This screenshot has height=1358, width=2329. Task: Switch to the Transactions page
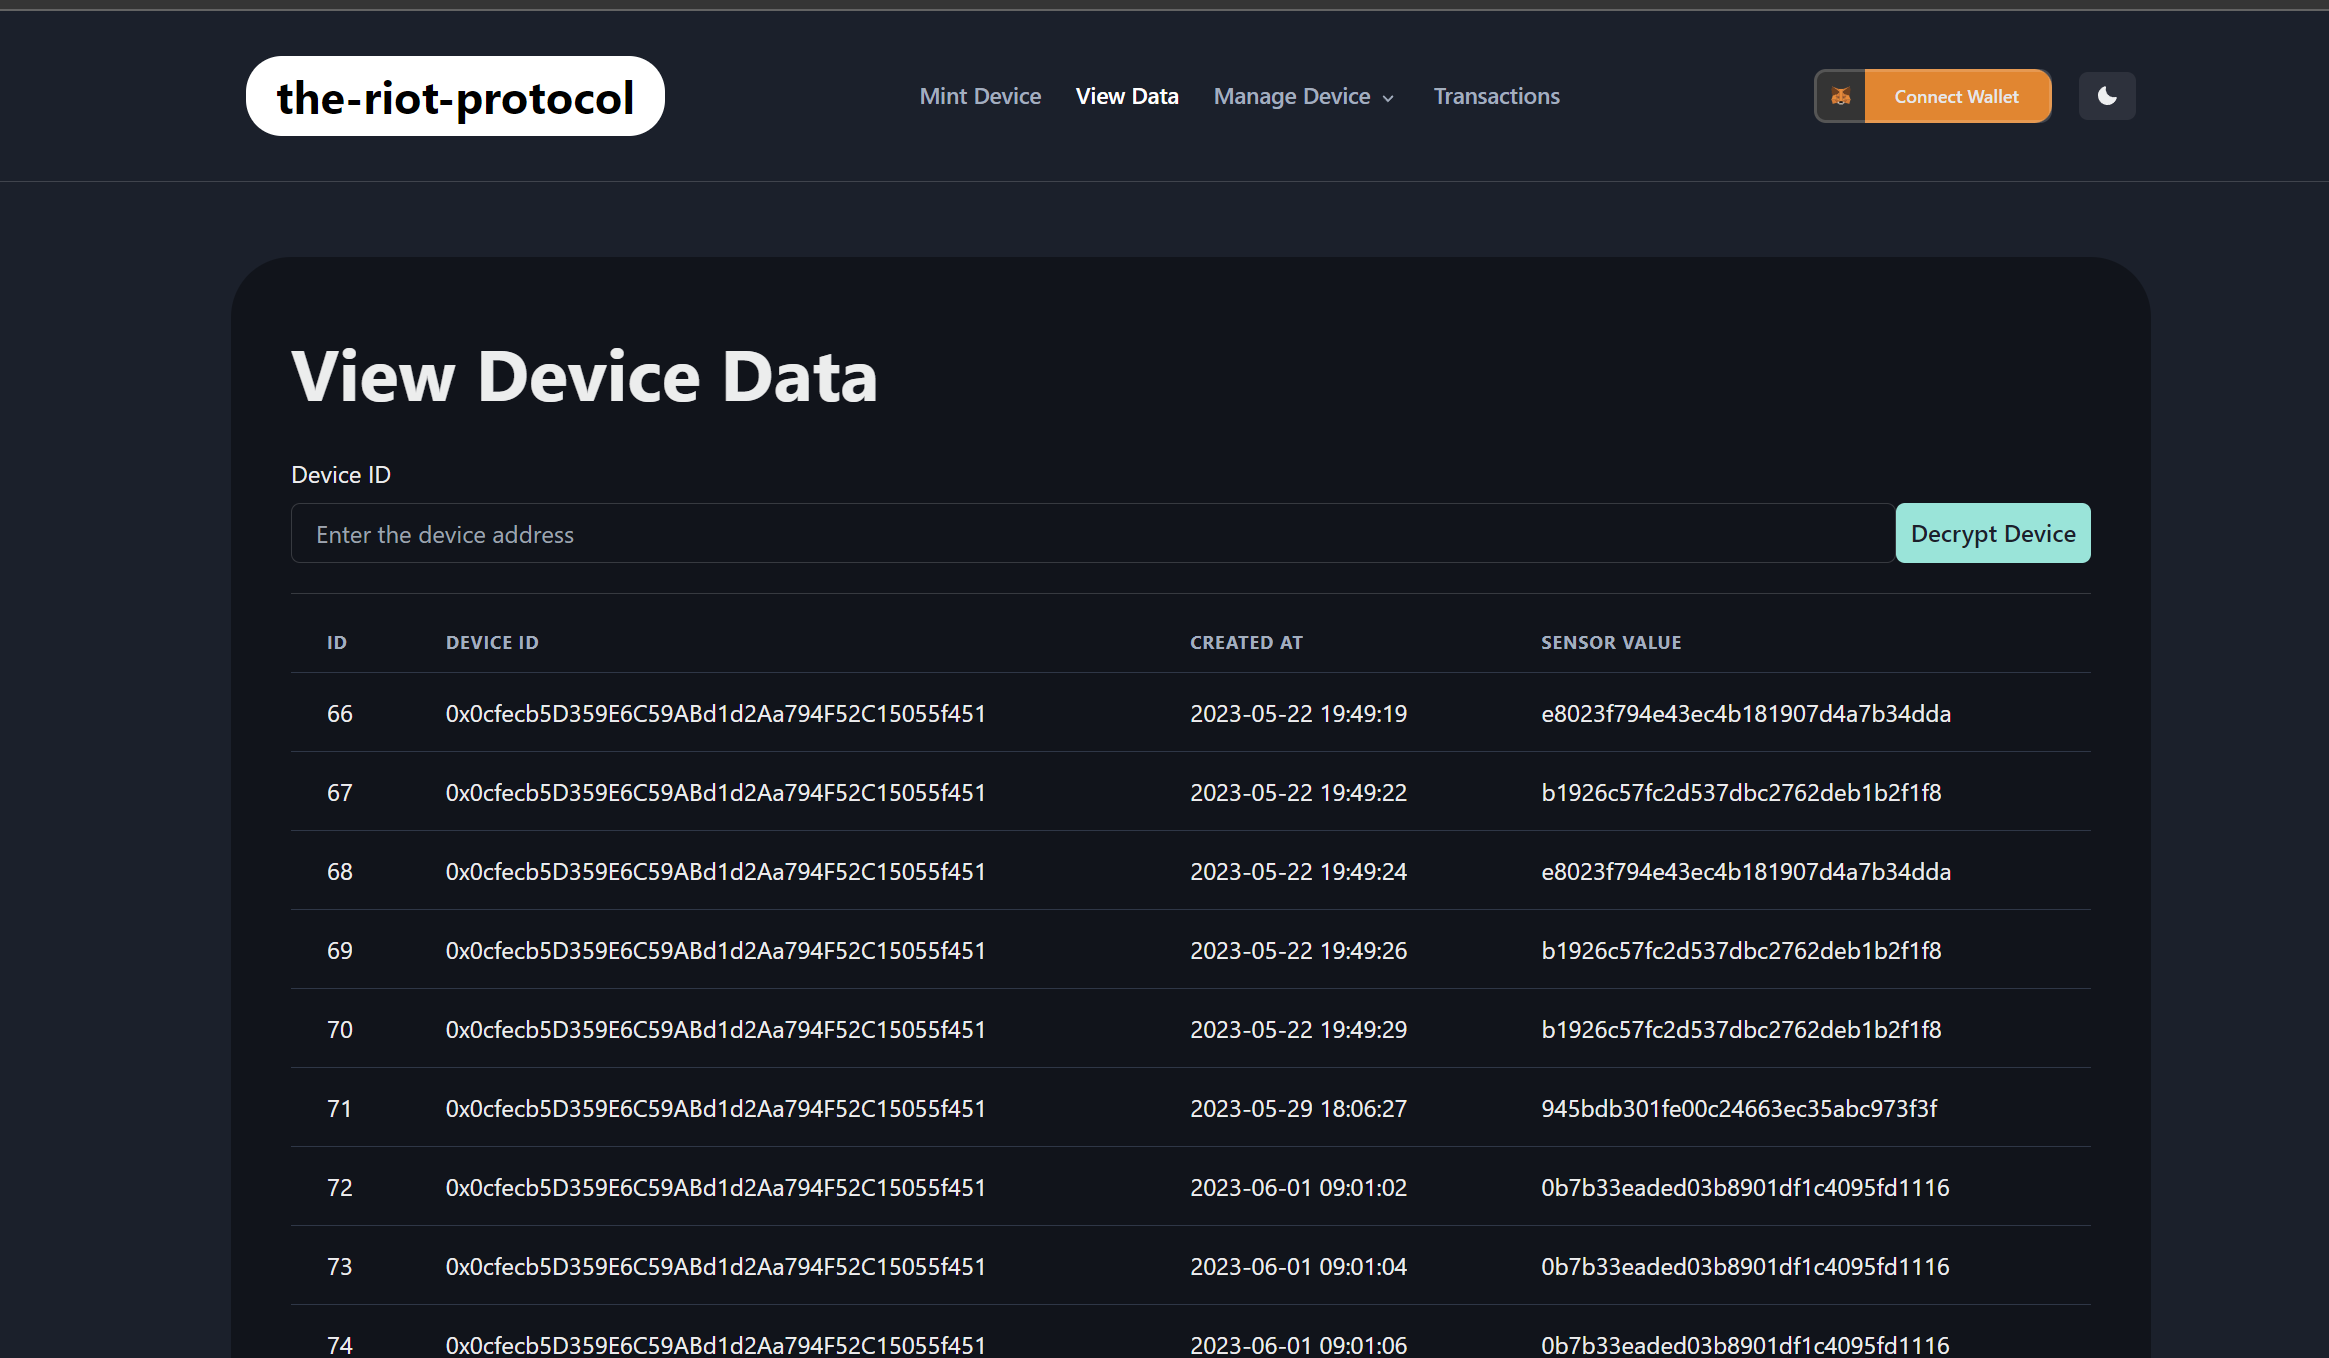point(1496,96)
